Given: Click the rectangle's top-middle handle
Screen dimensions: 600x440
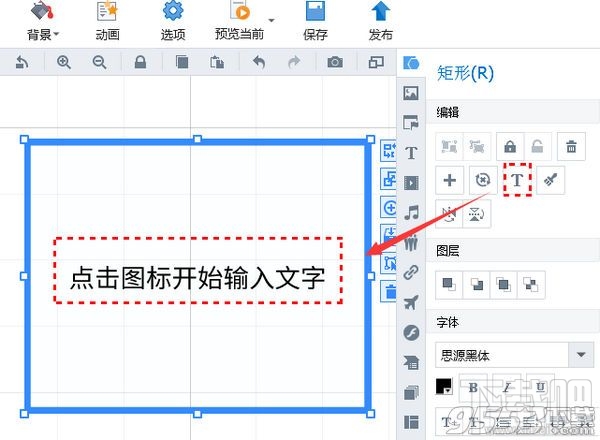Looking at the screenshot, I should click(197, 139).
